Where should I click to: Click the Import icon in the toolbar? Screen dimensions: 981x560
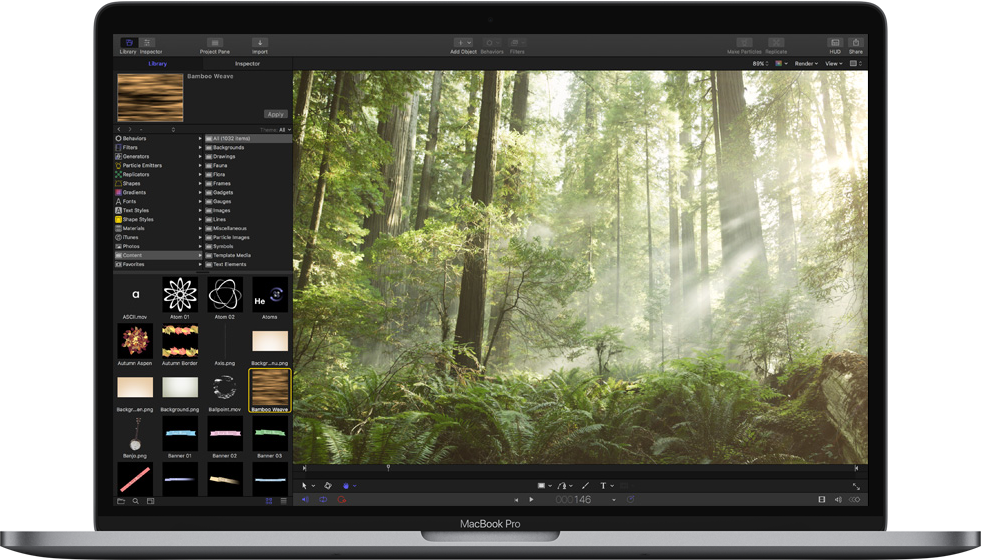pyautogui.click(x=260, y=44)
